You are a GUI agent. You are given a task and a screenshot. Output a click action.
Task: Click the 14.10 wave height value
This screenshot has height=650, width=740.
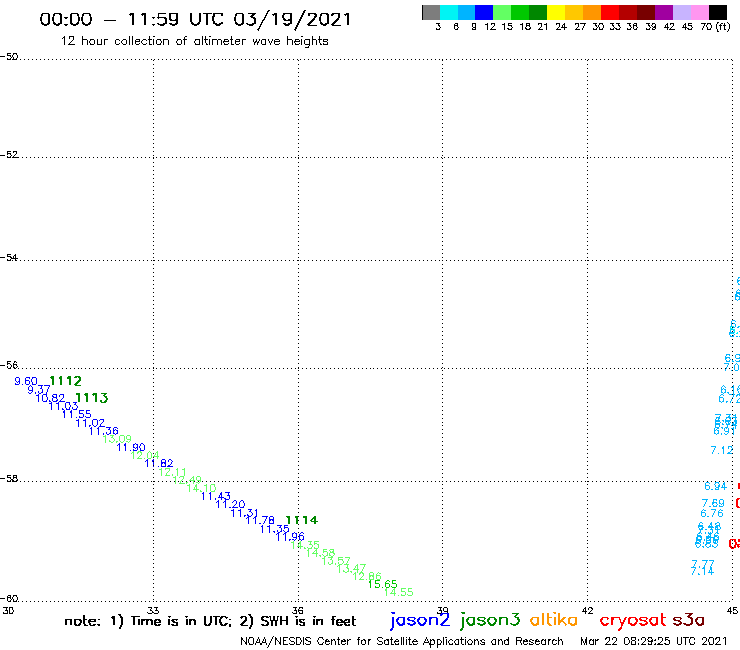pos(202,488)
